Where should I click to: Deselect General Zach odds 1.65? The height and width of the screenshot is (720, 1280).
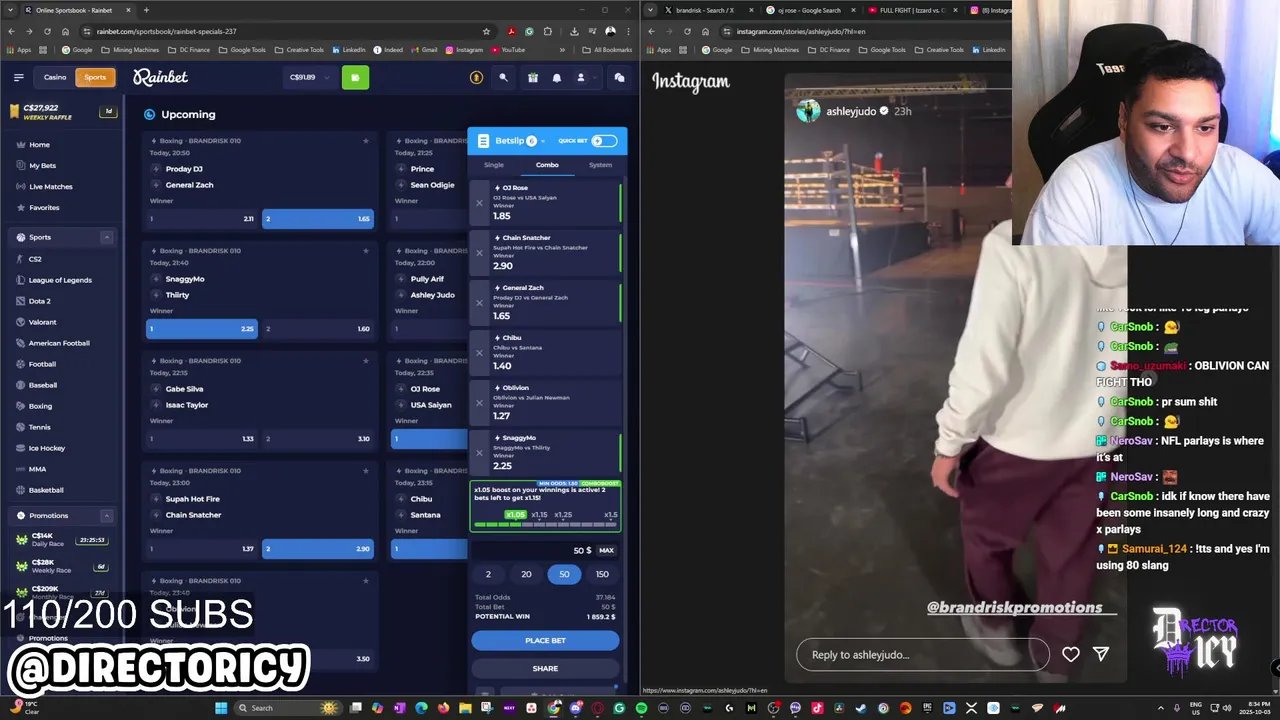pos(318,219)
